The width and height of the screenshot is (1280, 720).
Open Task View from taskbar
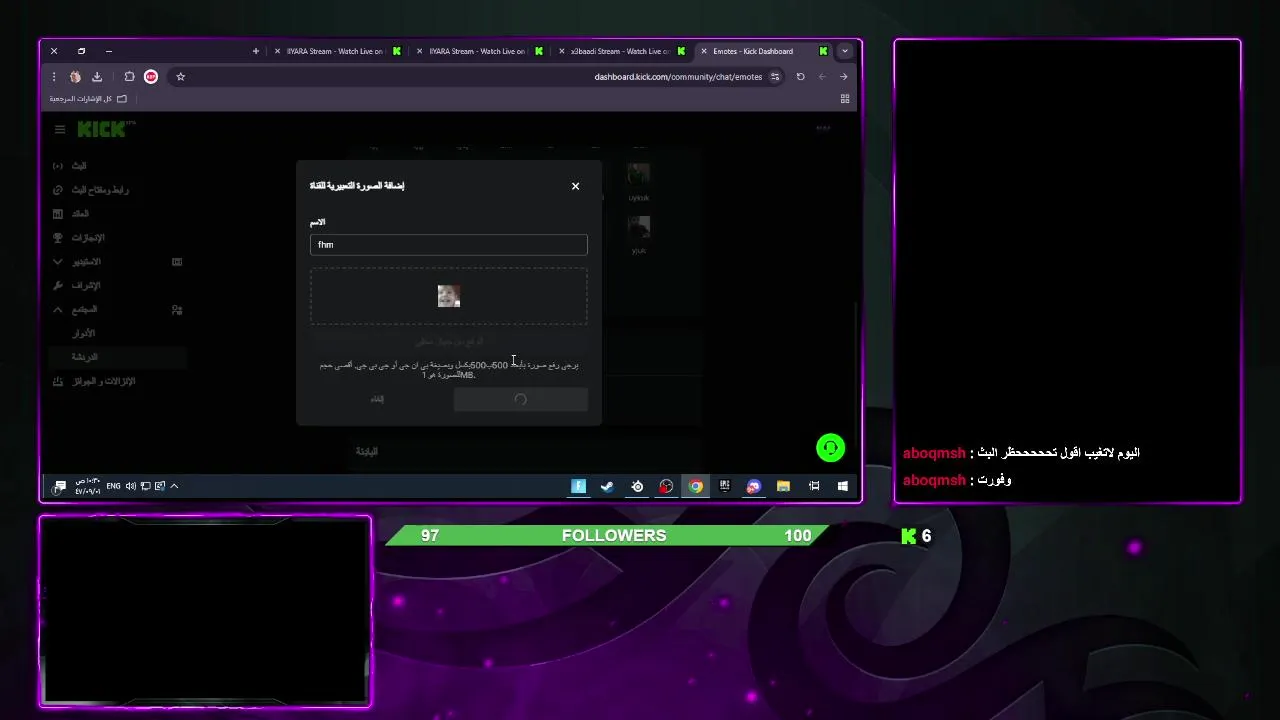tap(814, 486)
